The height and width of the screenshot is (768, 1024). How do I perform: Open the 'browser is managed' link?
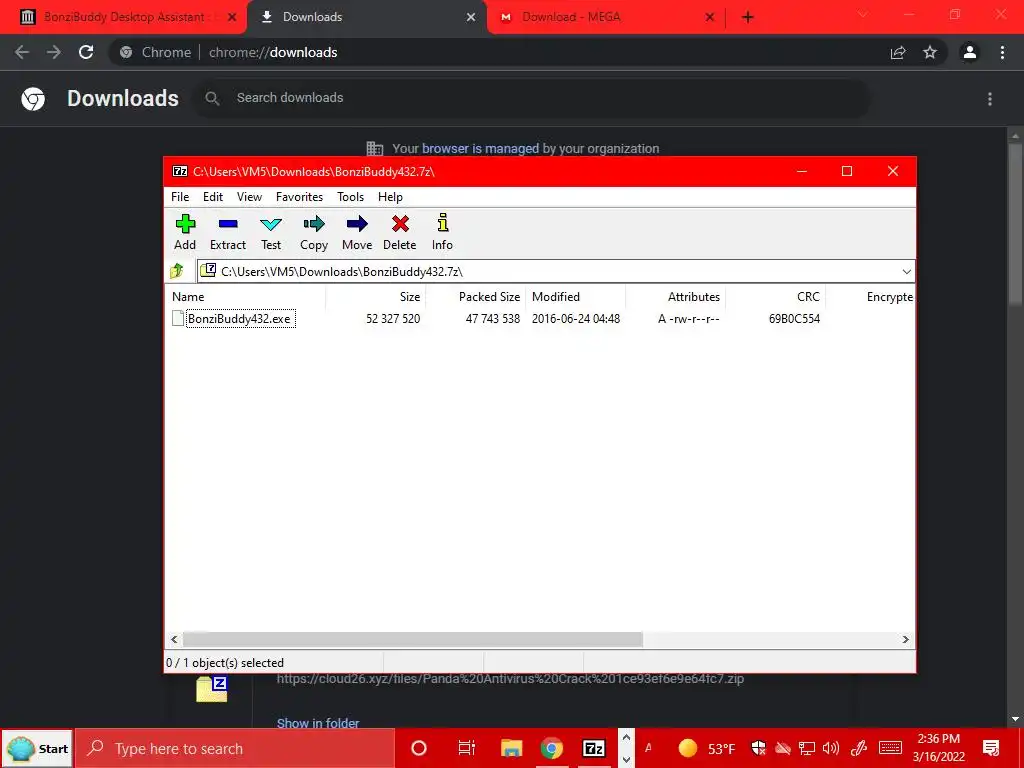tap(480, 148)
